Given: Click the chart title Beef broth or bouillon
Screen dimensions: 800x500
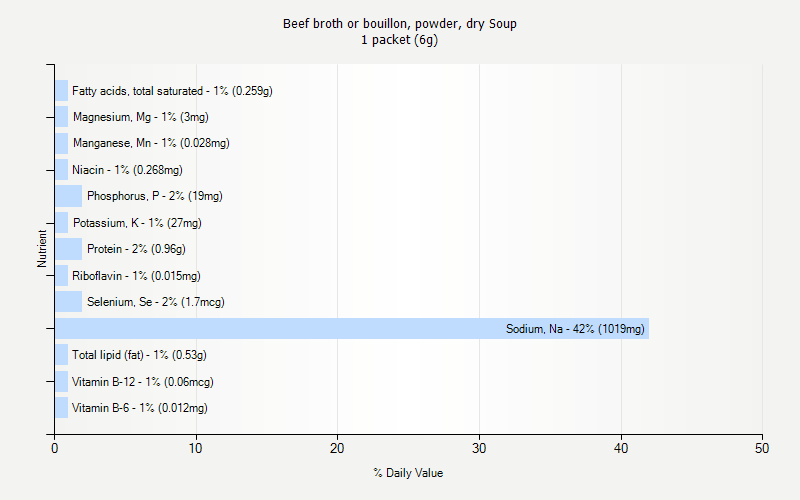Looking at the screenshot, I should click(x=400, y=24).
